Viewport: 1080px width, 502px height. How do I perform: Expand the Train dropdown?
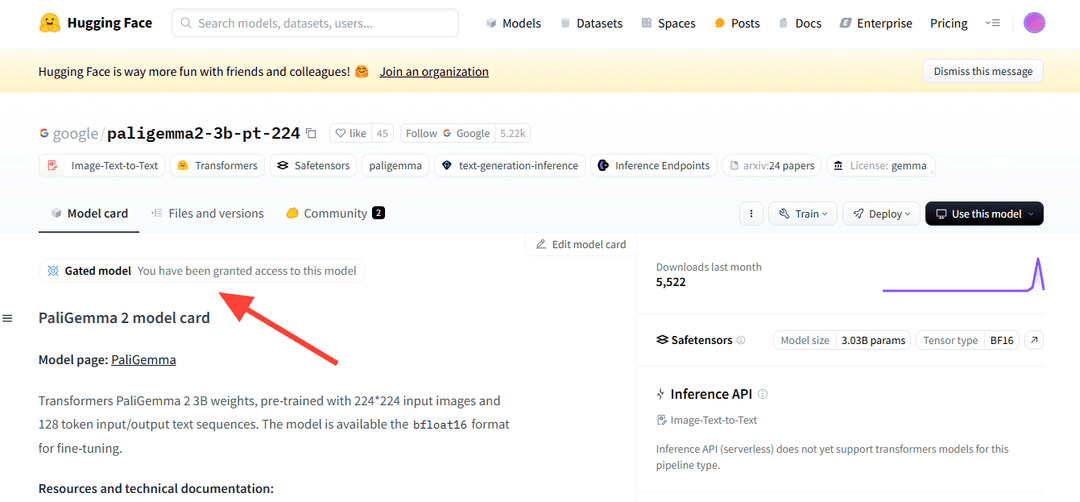802,213
